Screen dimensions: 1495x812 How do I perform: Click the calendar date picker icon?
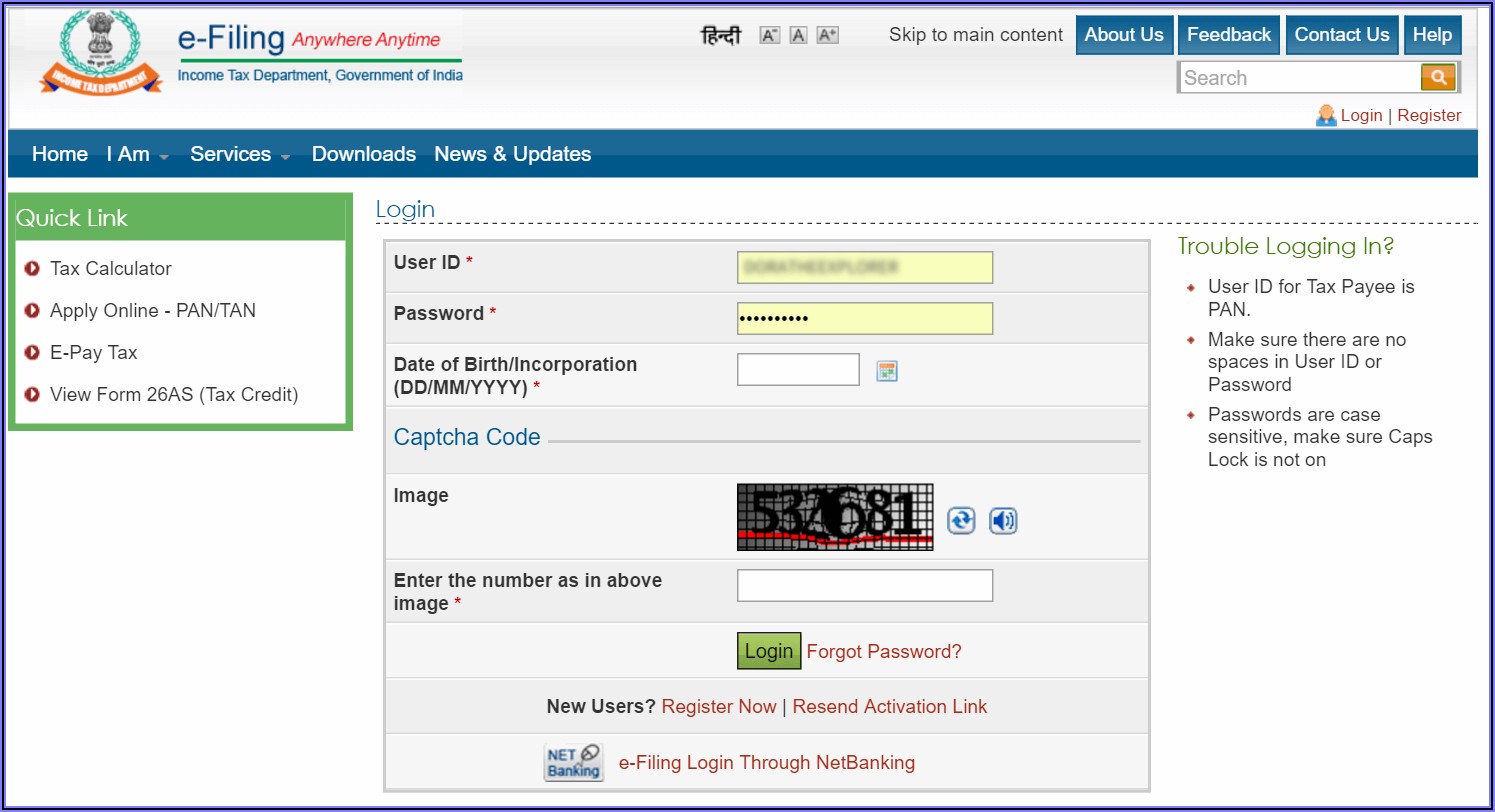pos(886,371)
